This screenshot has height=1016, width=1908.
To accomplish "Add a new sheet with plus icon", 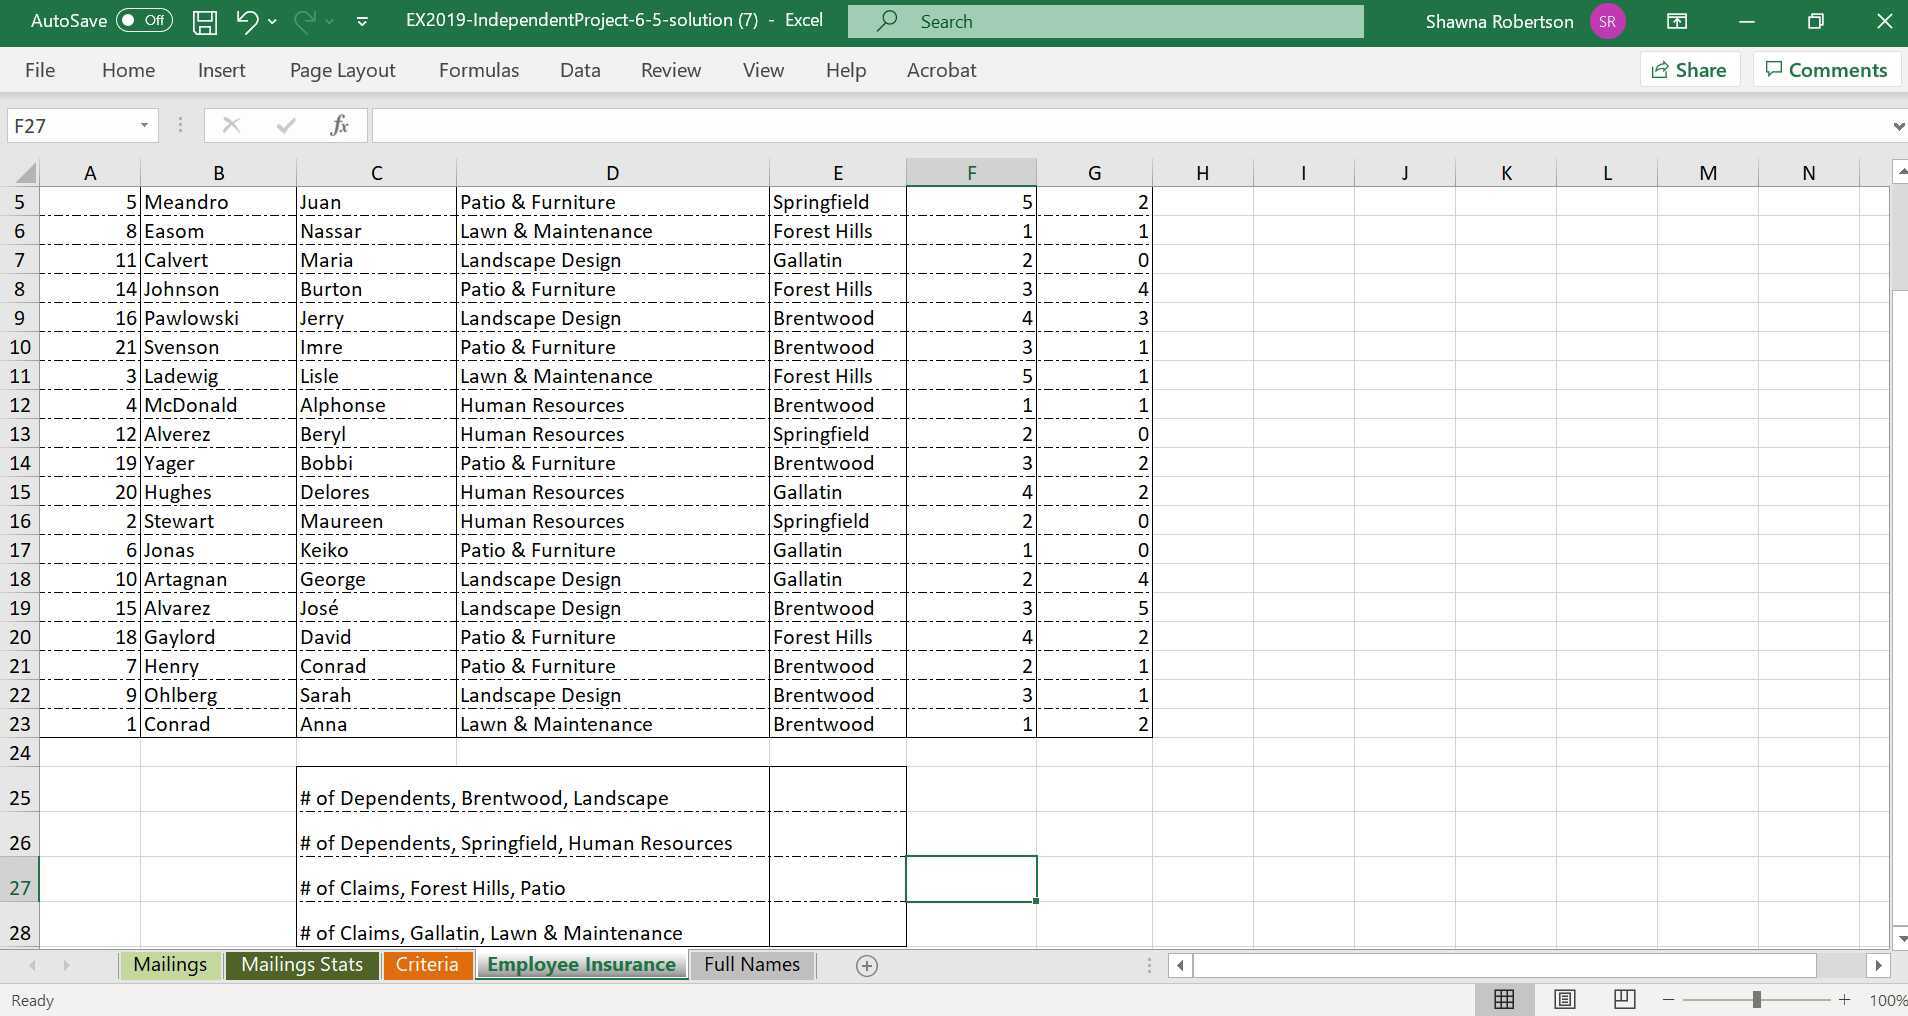I will pos(867,965).
